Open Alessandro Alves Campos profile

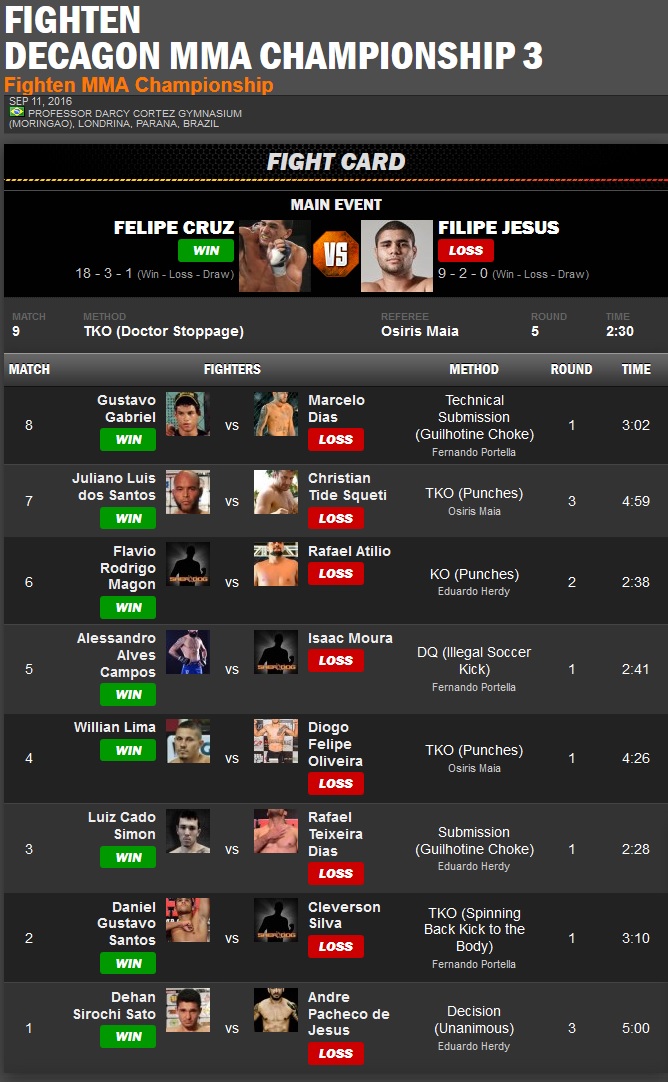[116, 655]
